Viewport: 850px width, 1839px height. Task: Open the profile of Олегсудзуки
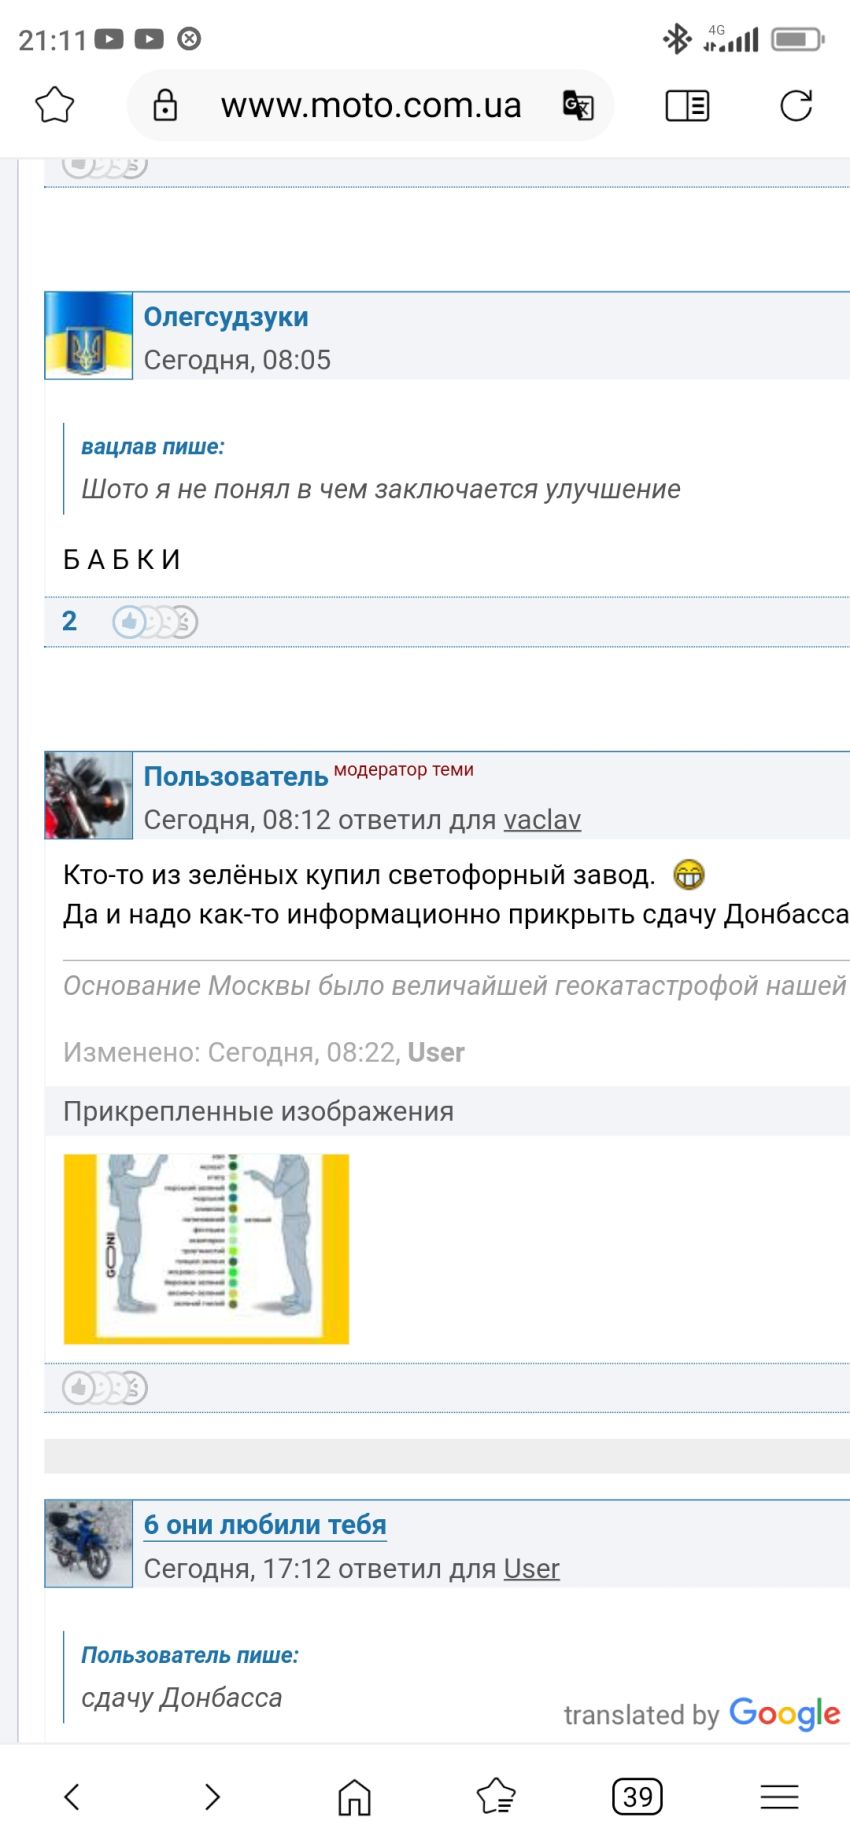(226, 317)
